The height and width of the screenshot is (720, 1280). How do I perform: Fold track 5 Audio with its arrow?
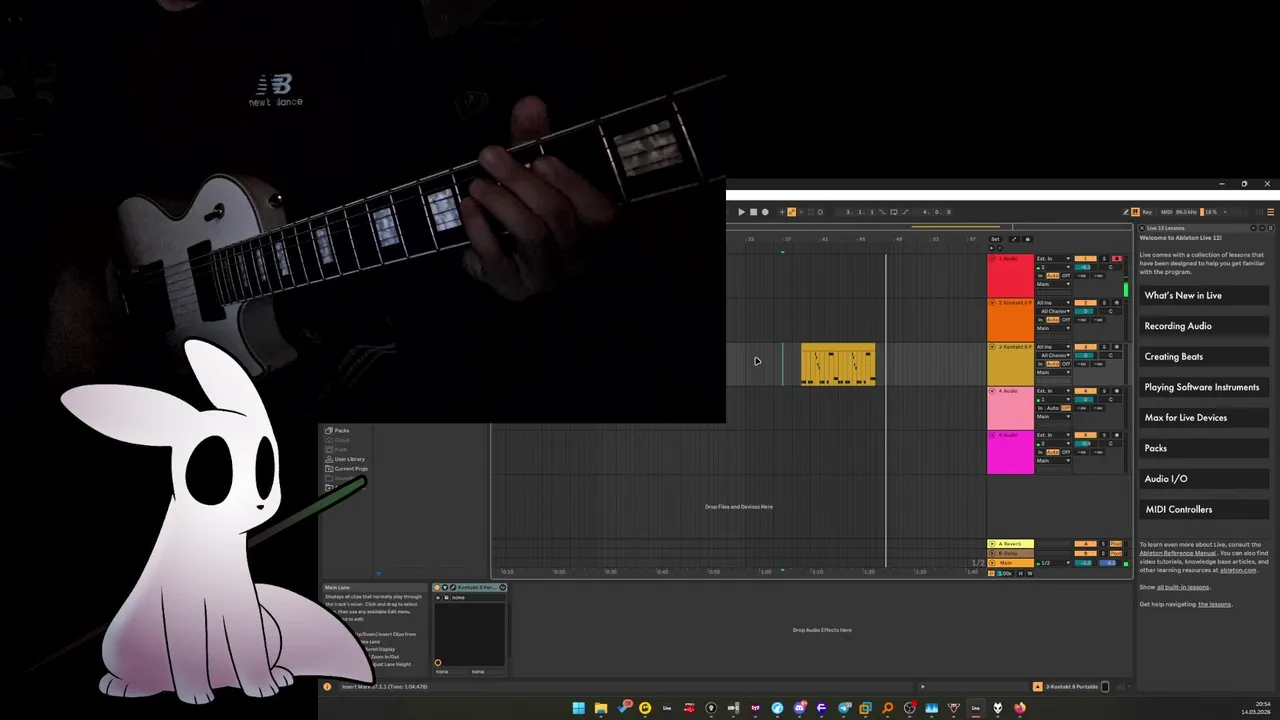tap(992, 435)
